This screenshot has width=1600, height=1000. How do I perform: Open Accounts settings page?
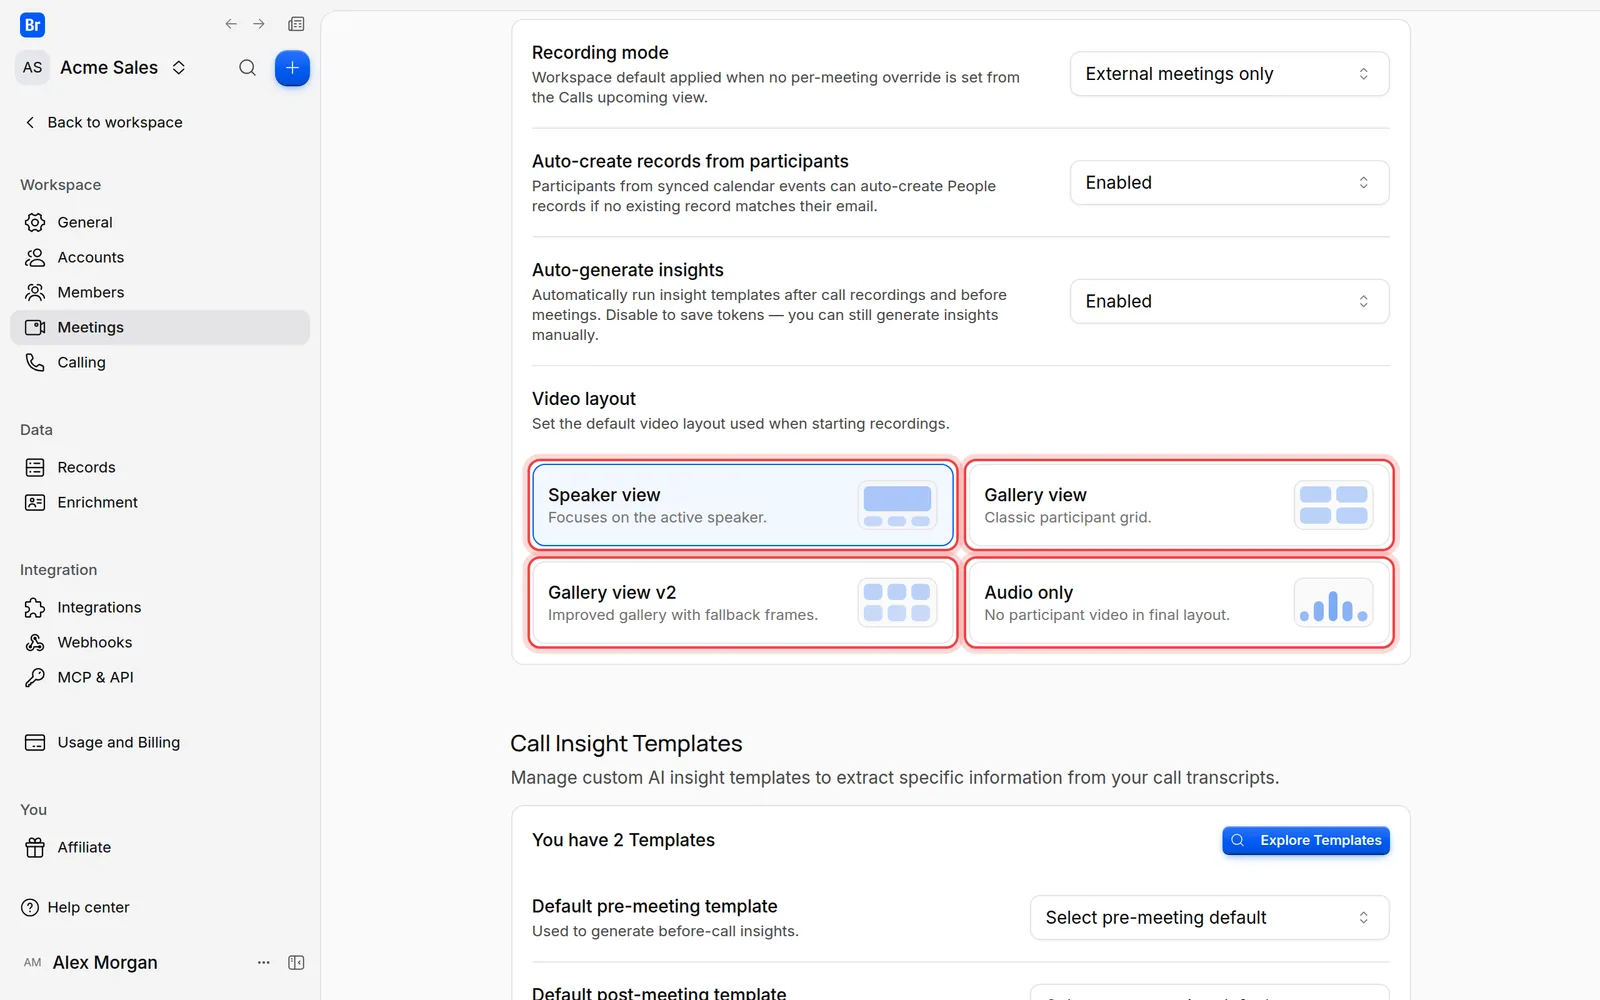[160, 257]
